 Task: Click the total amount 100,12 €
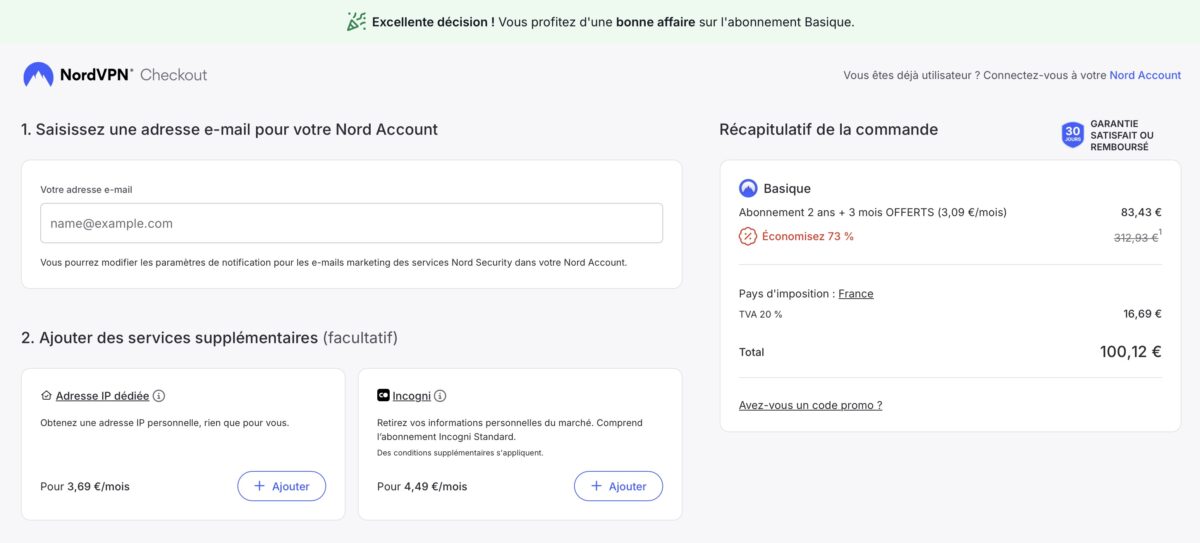tap(1131, 352)
